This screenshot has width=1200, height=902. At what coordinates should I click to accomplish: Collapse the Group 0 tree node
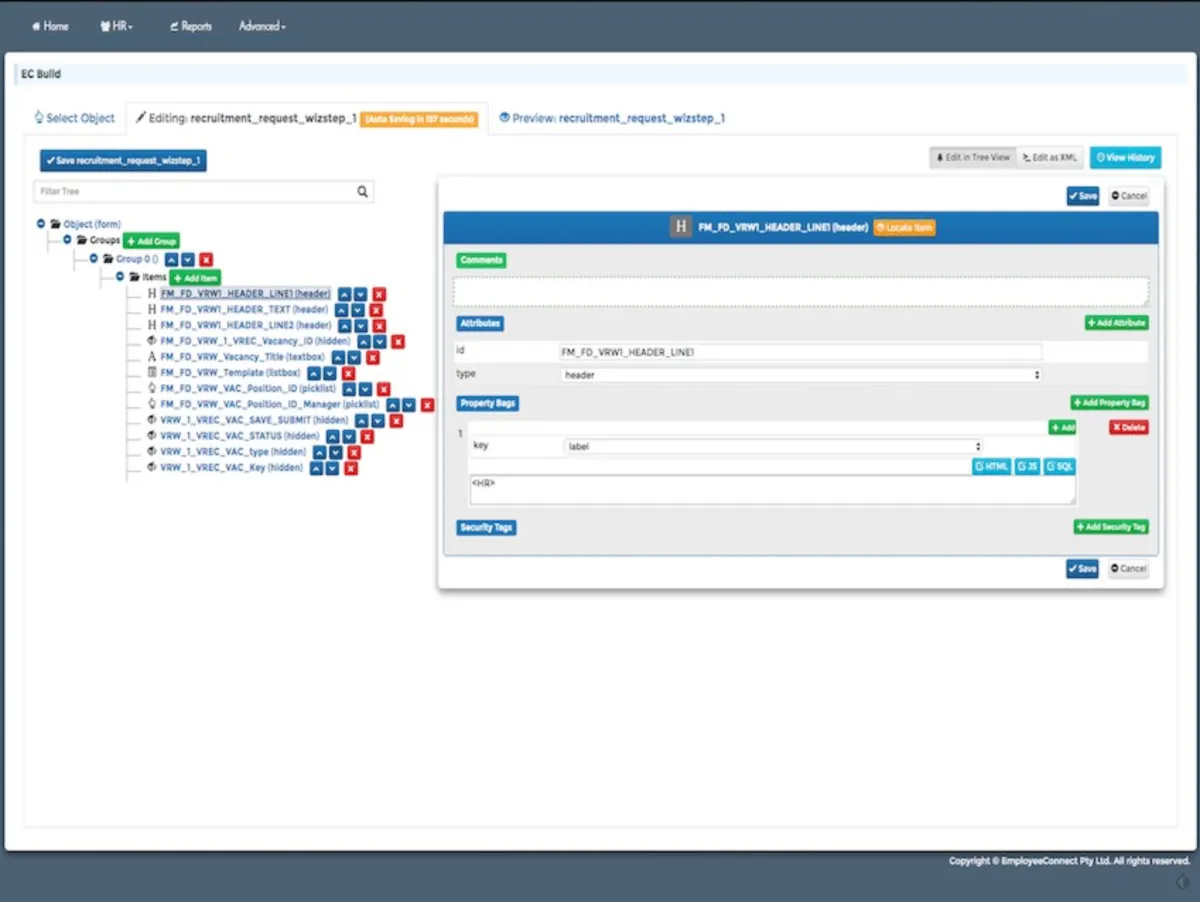94,258
